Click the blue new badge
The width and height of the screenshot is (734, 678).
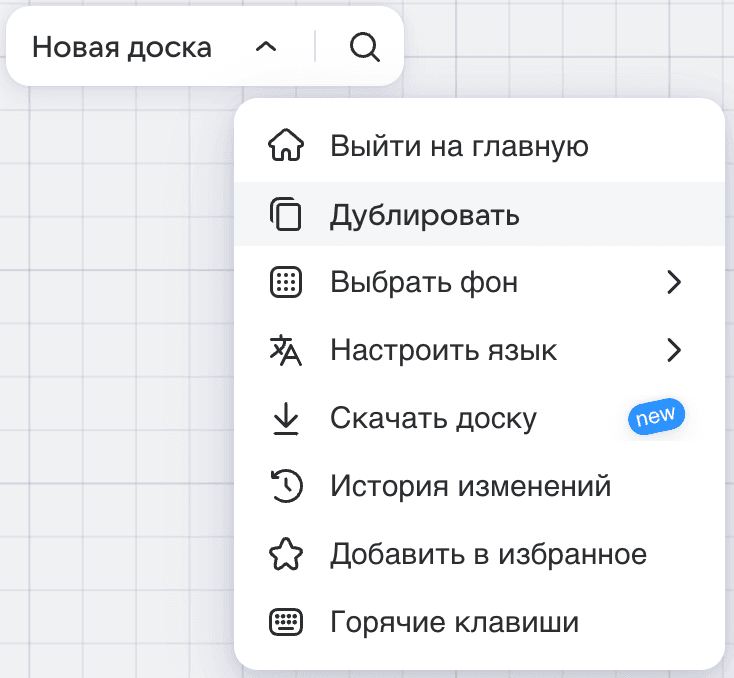656,416
